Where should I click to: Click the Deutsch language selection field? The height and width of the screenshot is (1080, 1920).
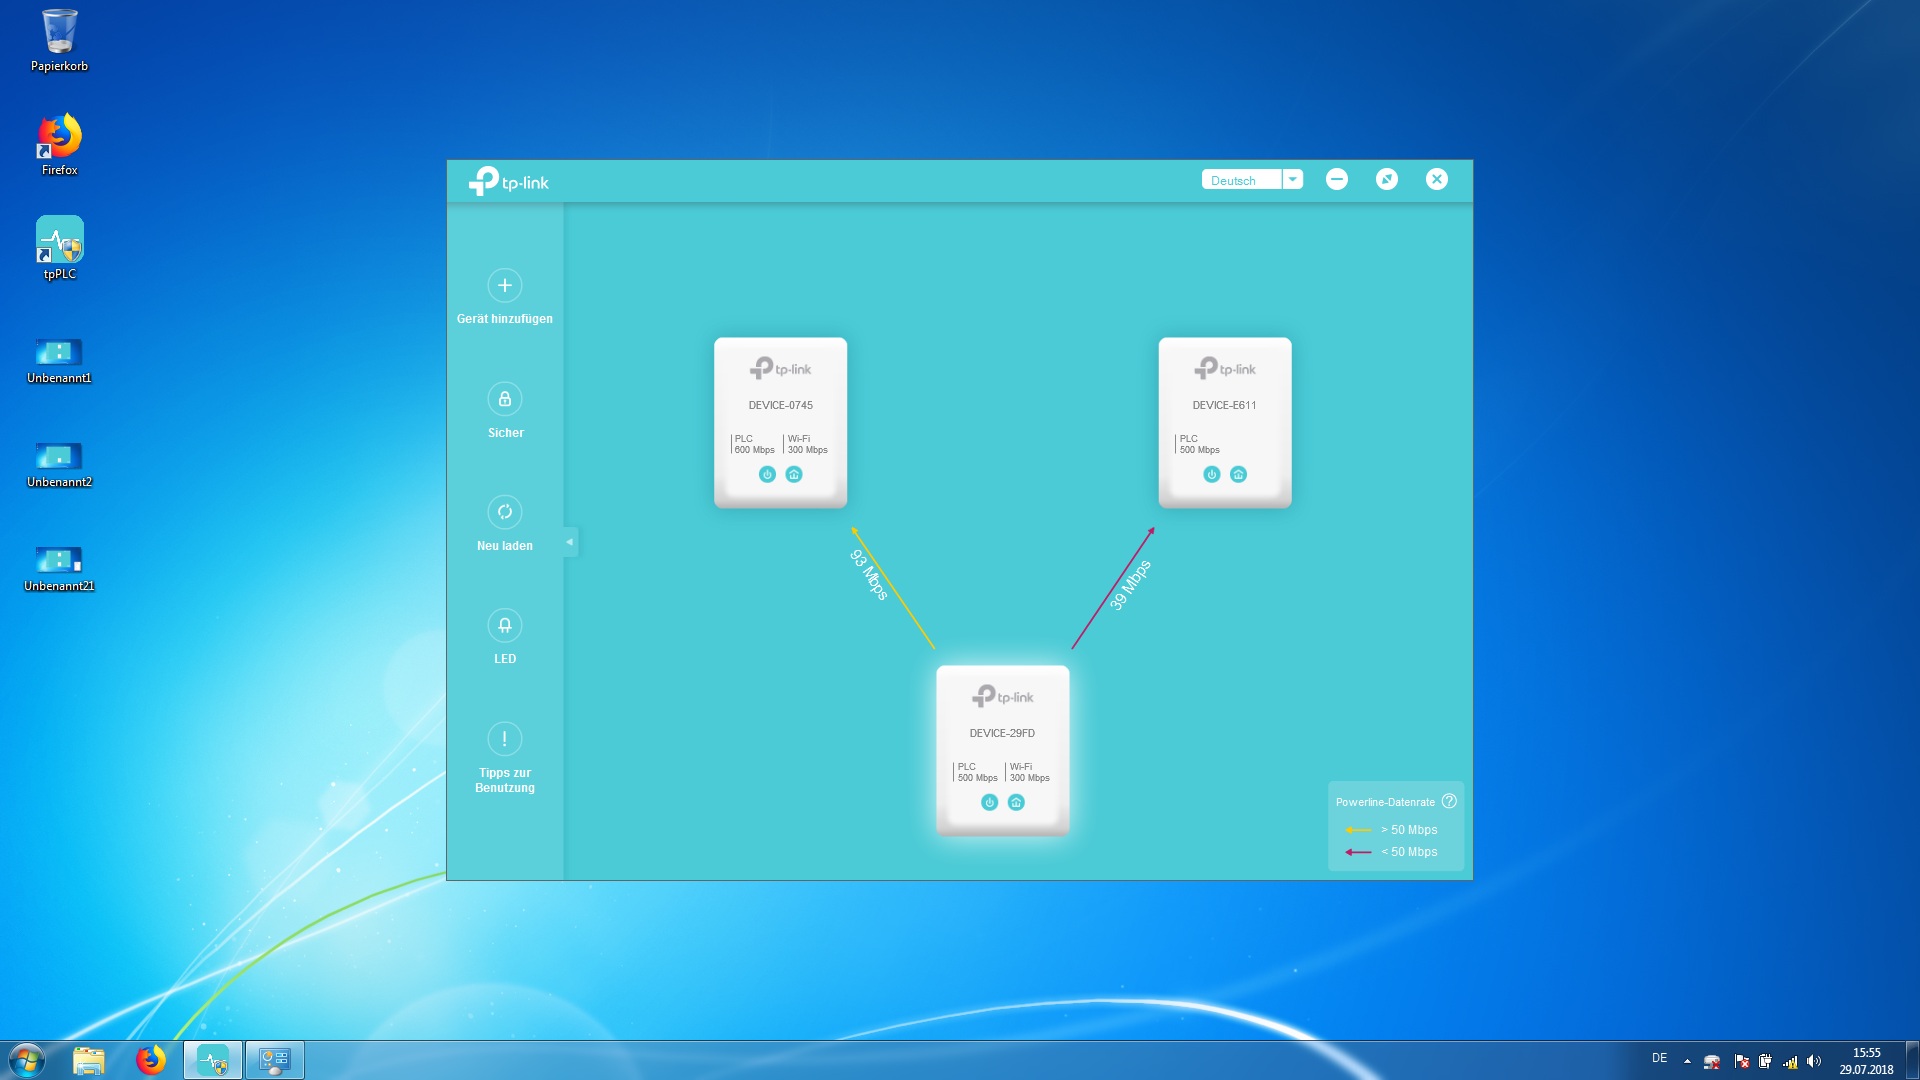[x=1240, y=180]
